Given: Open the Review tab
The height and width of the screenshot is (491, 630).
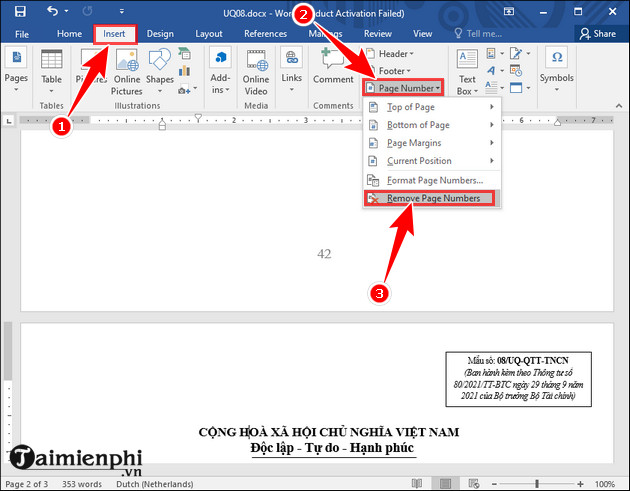Looking at the screenshot, I should [378, 34].
